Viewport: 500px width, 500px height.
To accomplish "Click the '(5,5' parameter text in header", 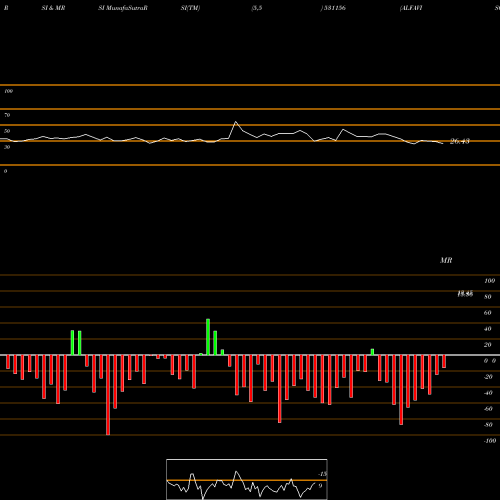I will click(x=257, y=8).
